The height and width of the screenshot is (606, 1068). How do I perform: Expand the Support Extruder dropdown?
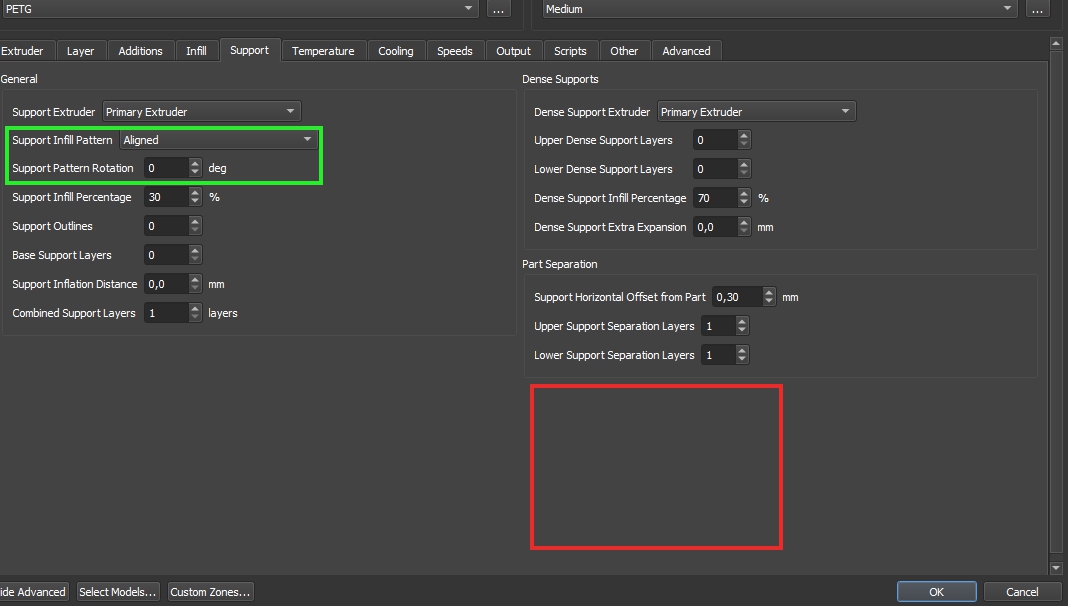point(201,112)
